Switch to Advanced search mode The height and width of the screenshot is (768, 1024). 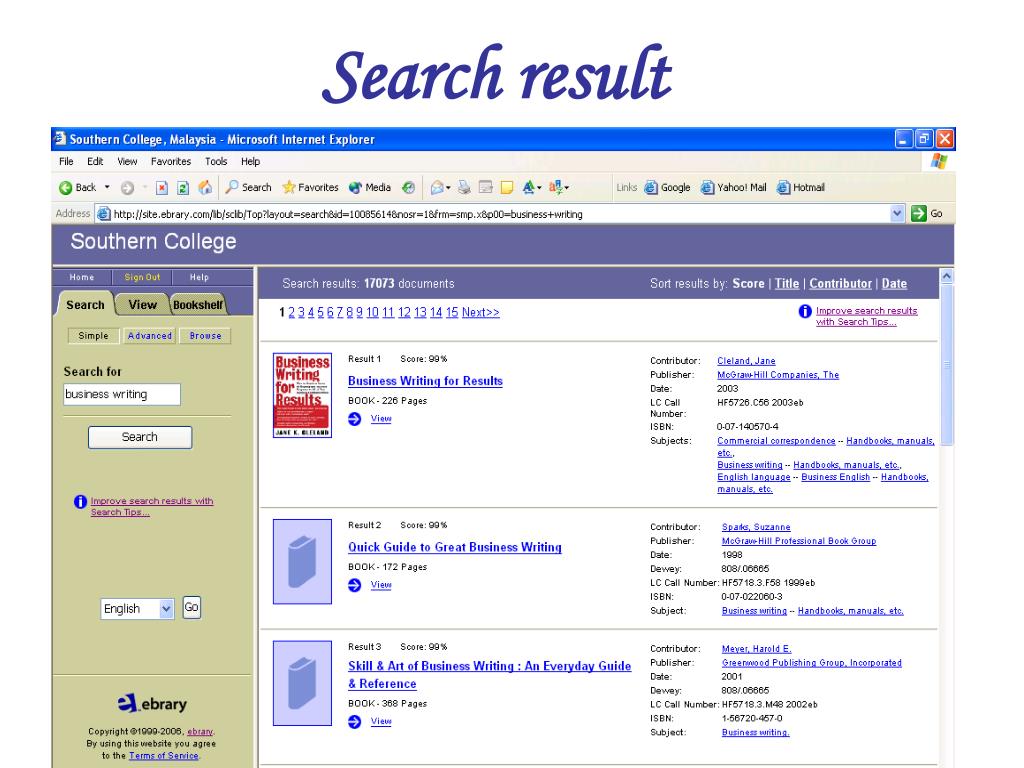coord(150,336)
